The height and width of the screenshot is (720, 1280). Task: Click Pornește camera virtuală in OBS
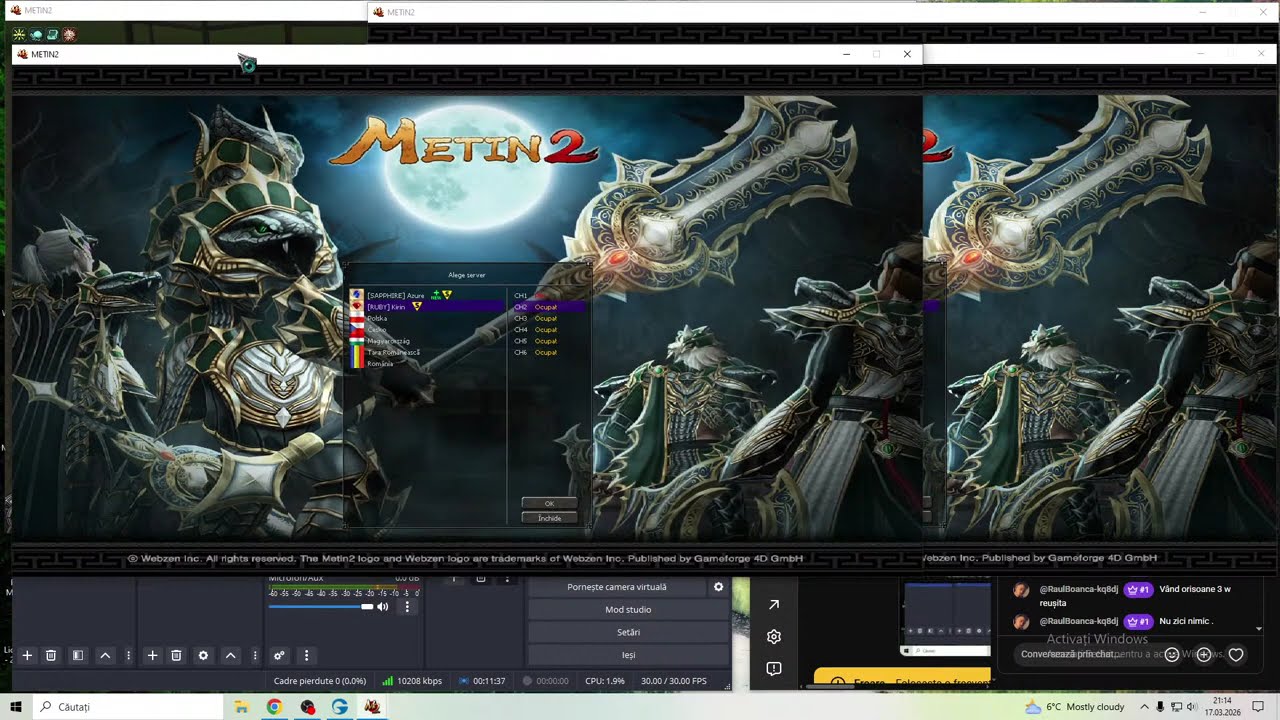tap(617, 587)
